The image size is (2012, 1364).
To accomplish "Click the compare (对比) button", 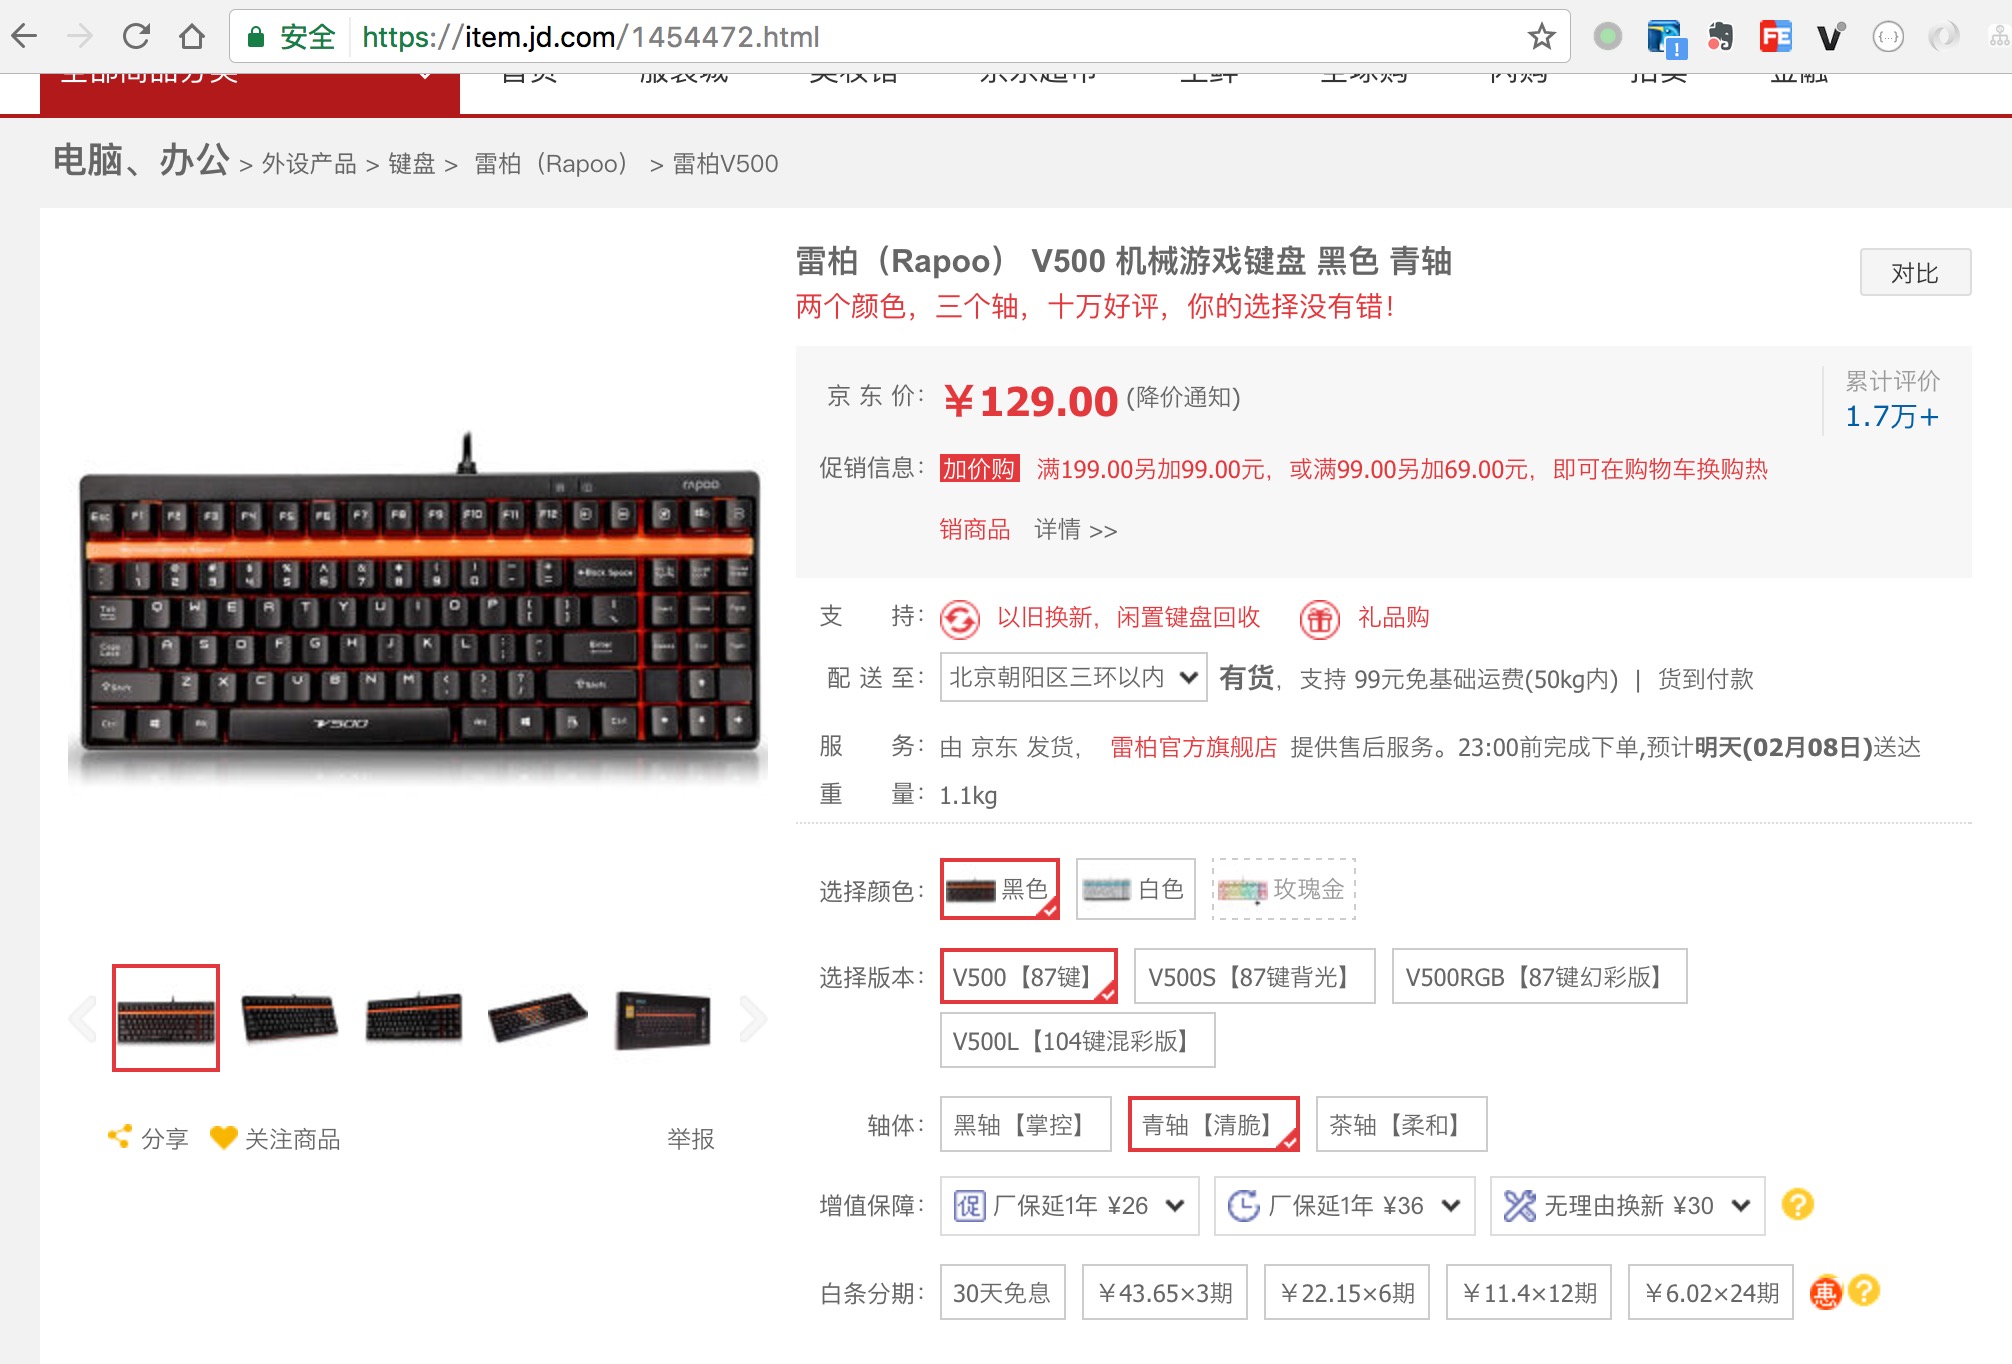I will pos(1914,273).
